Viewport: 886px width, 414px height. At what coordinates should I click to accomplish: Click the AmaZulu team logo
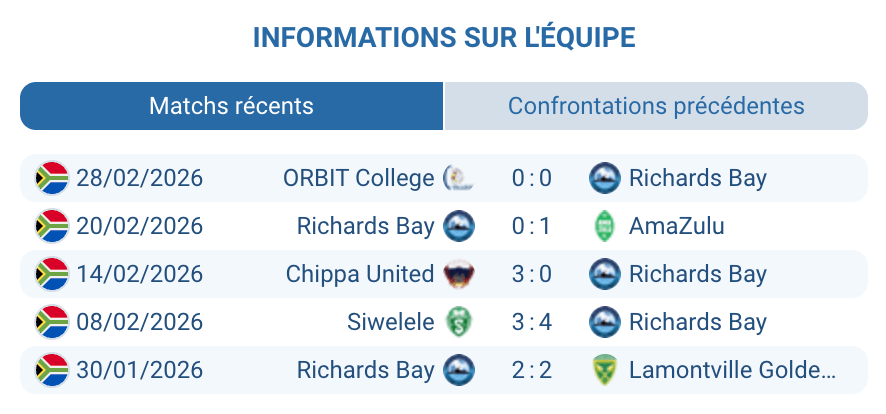point(604,226)
